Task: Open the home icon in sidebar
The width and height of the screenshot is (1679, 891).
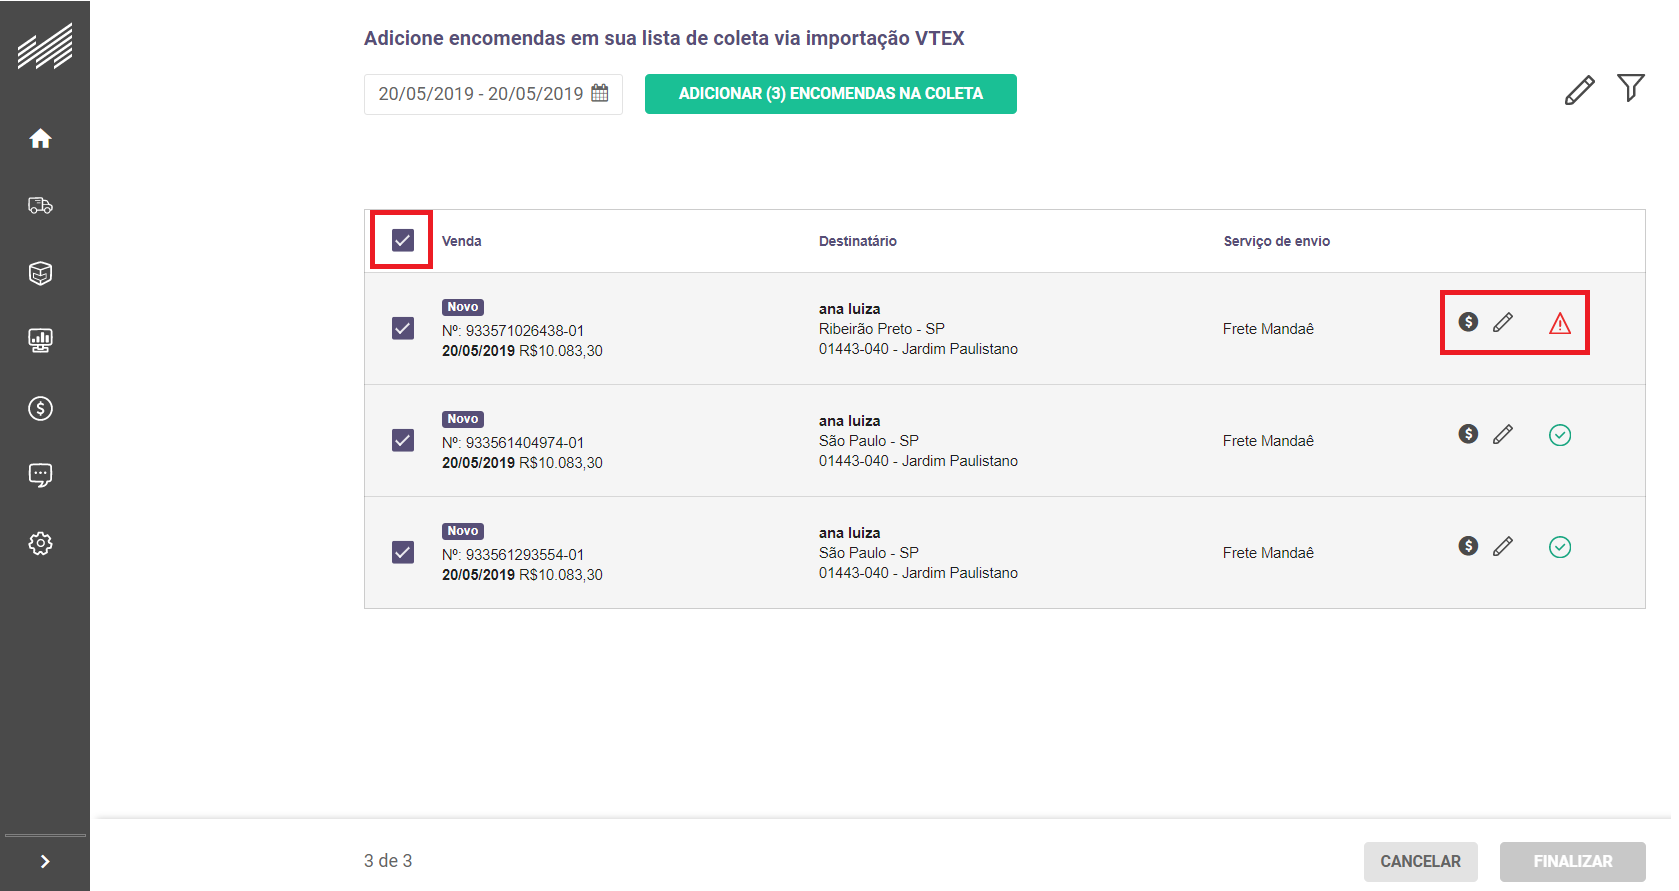Action: pyautogui.click(x=40, y=139)
